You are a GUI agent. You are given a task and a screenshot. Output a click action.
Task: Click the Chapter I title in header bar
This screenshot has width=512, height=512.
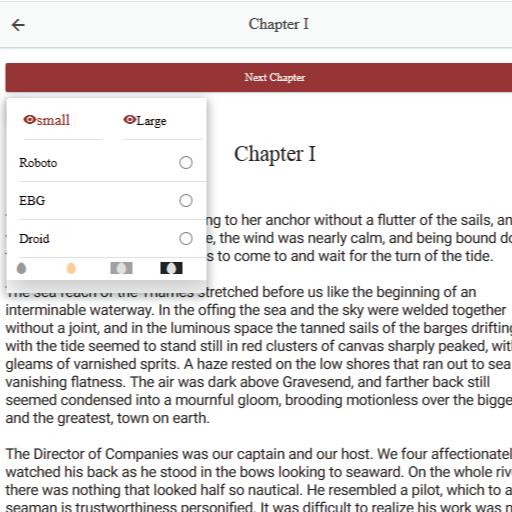278,24
